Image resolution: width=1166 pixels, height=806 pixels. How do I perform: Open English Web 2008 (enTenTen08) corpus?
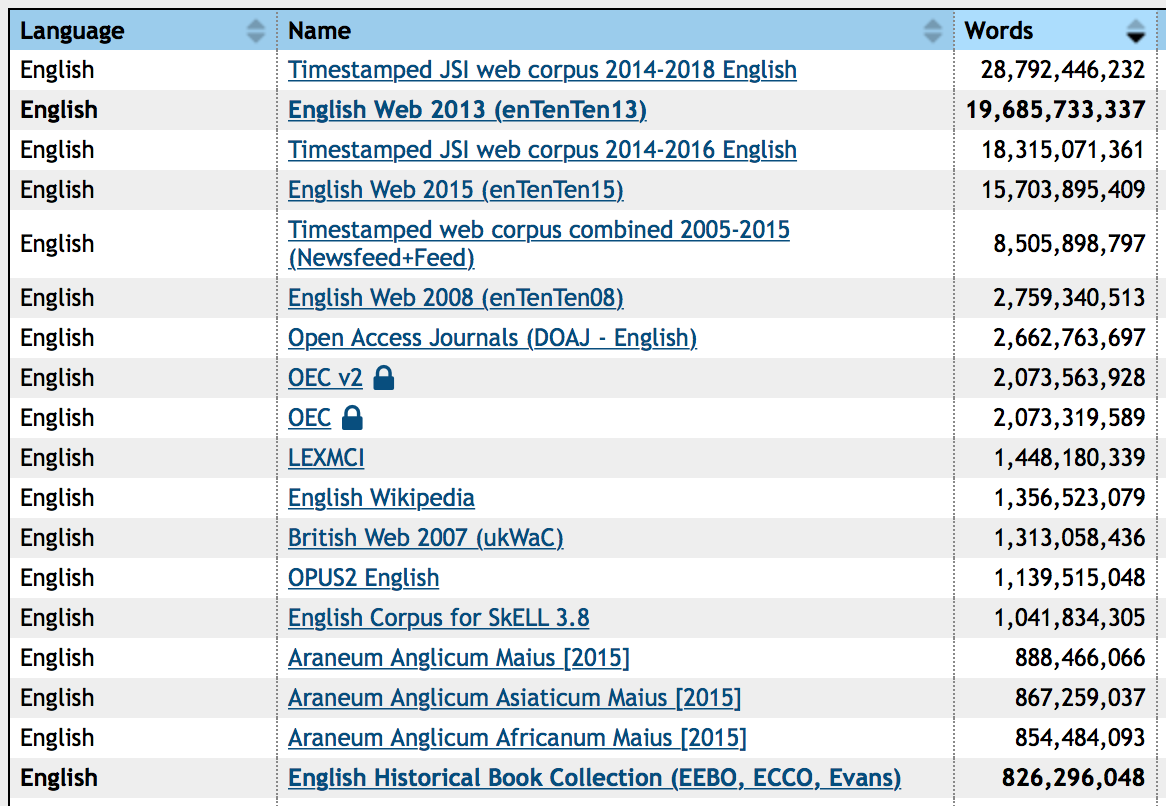[455, 298]
